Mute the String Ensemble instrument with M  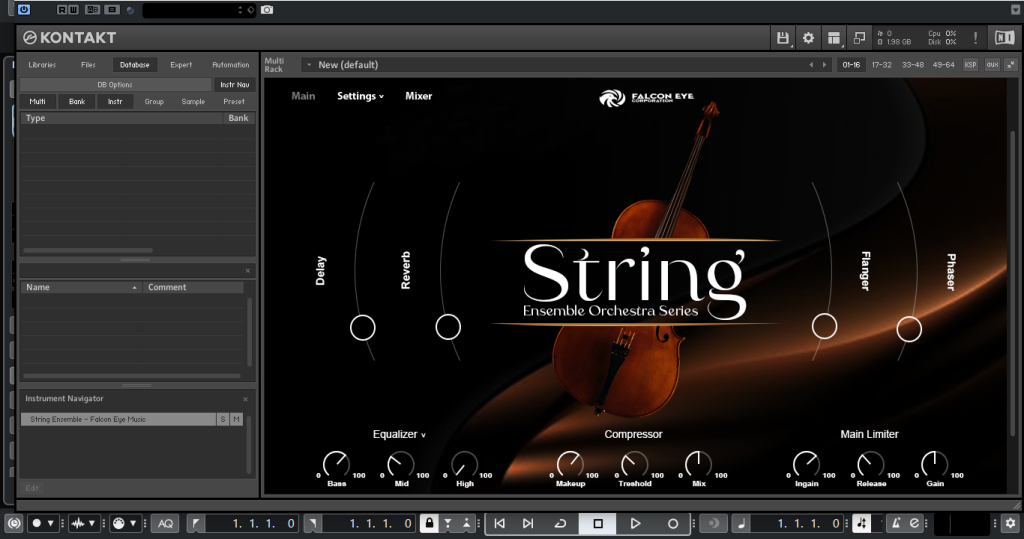coord(237,420)
